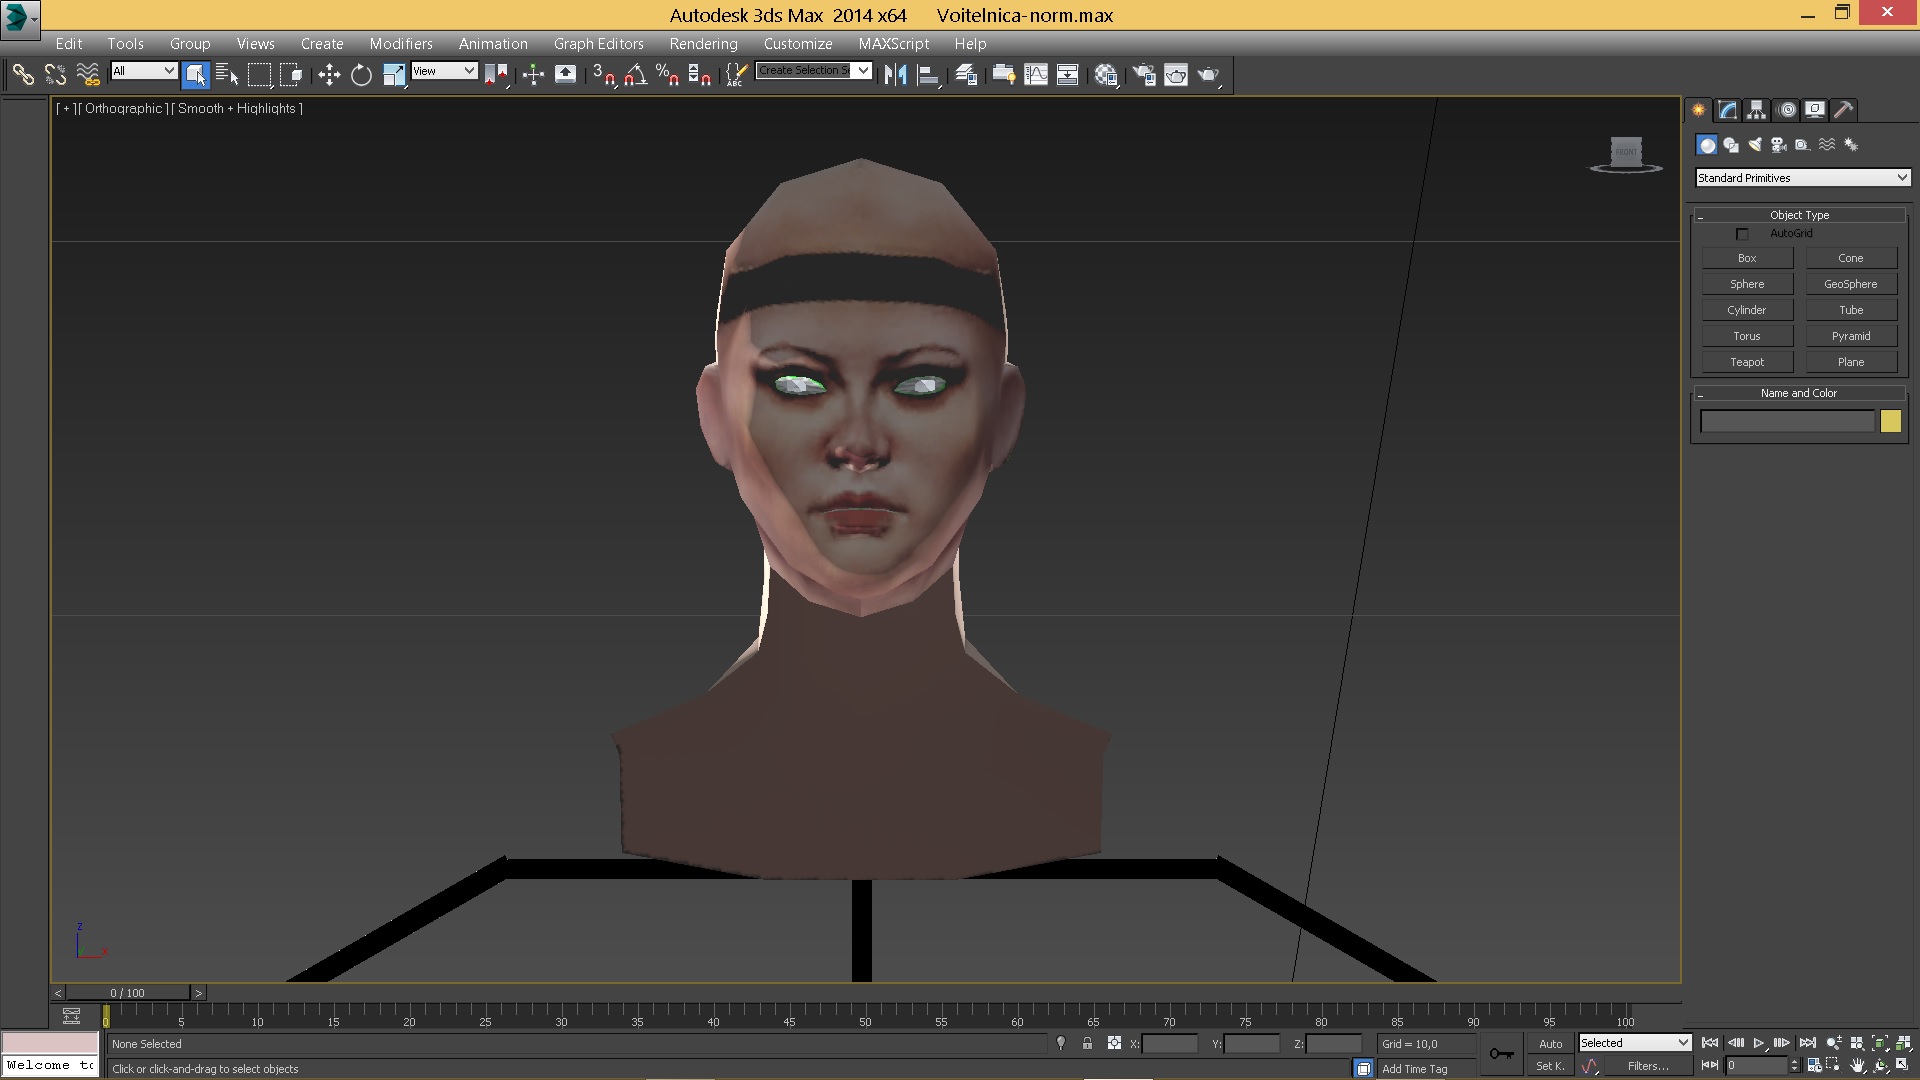This screenshot has height=1080, width=1920.
Task: Click the Render Production teapot icon
Action: click(1208, 75)
